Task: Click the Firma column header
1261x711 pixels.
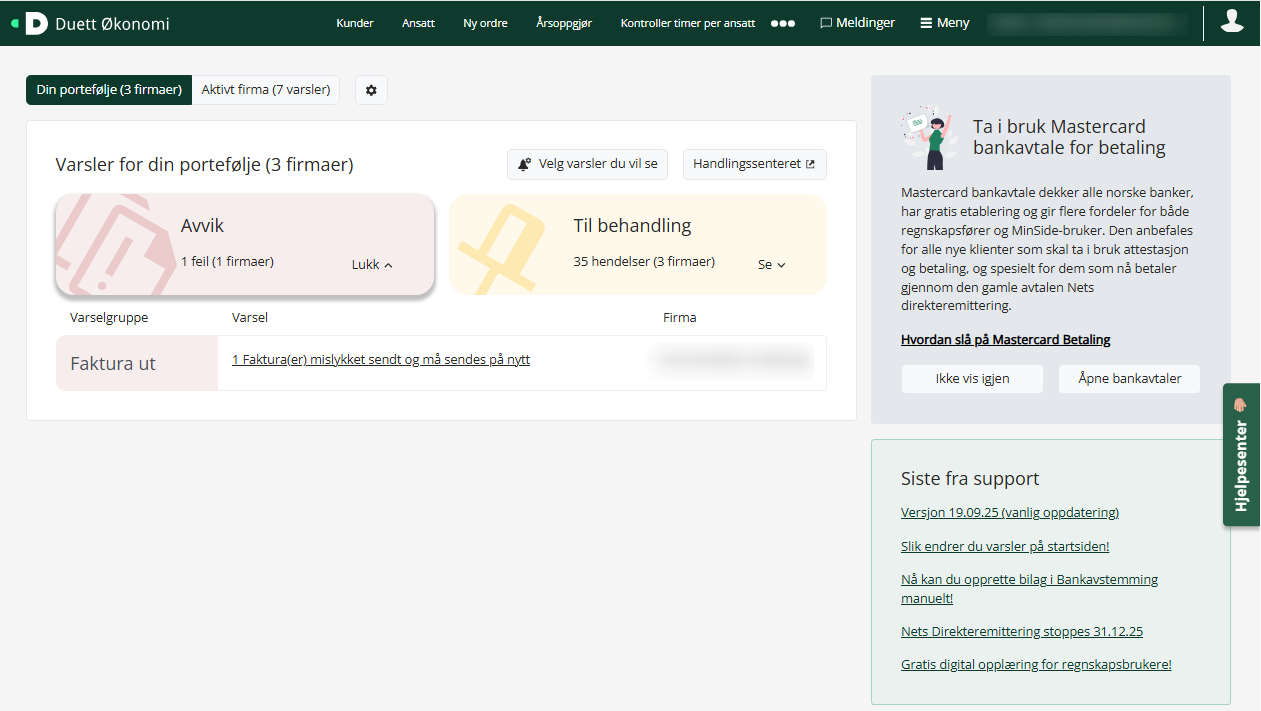Action: (x=680, y=317)
